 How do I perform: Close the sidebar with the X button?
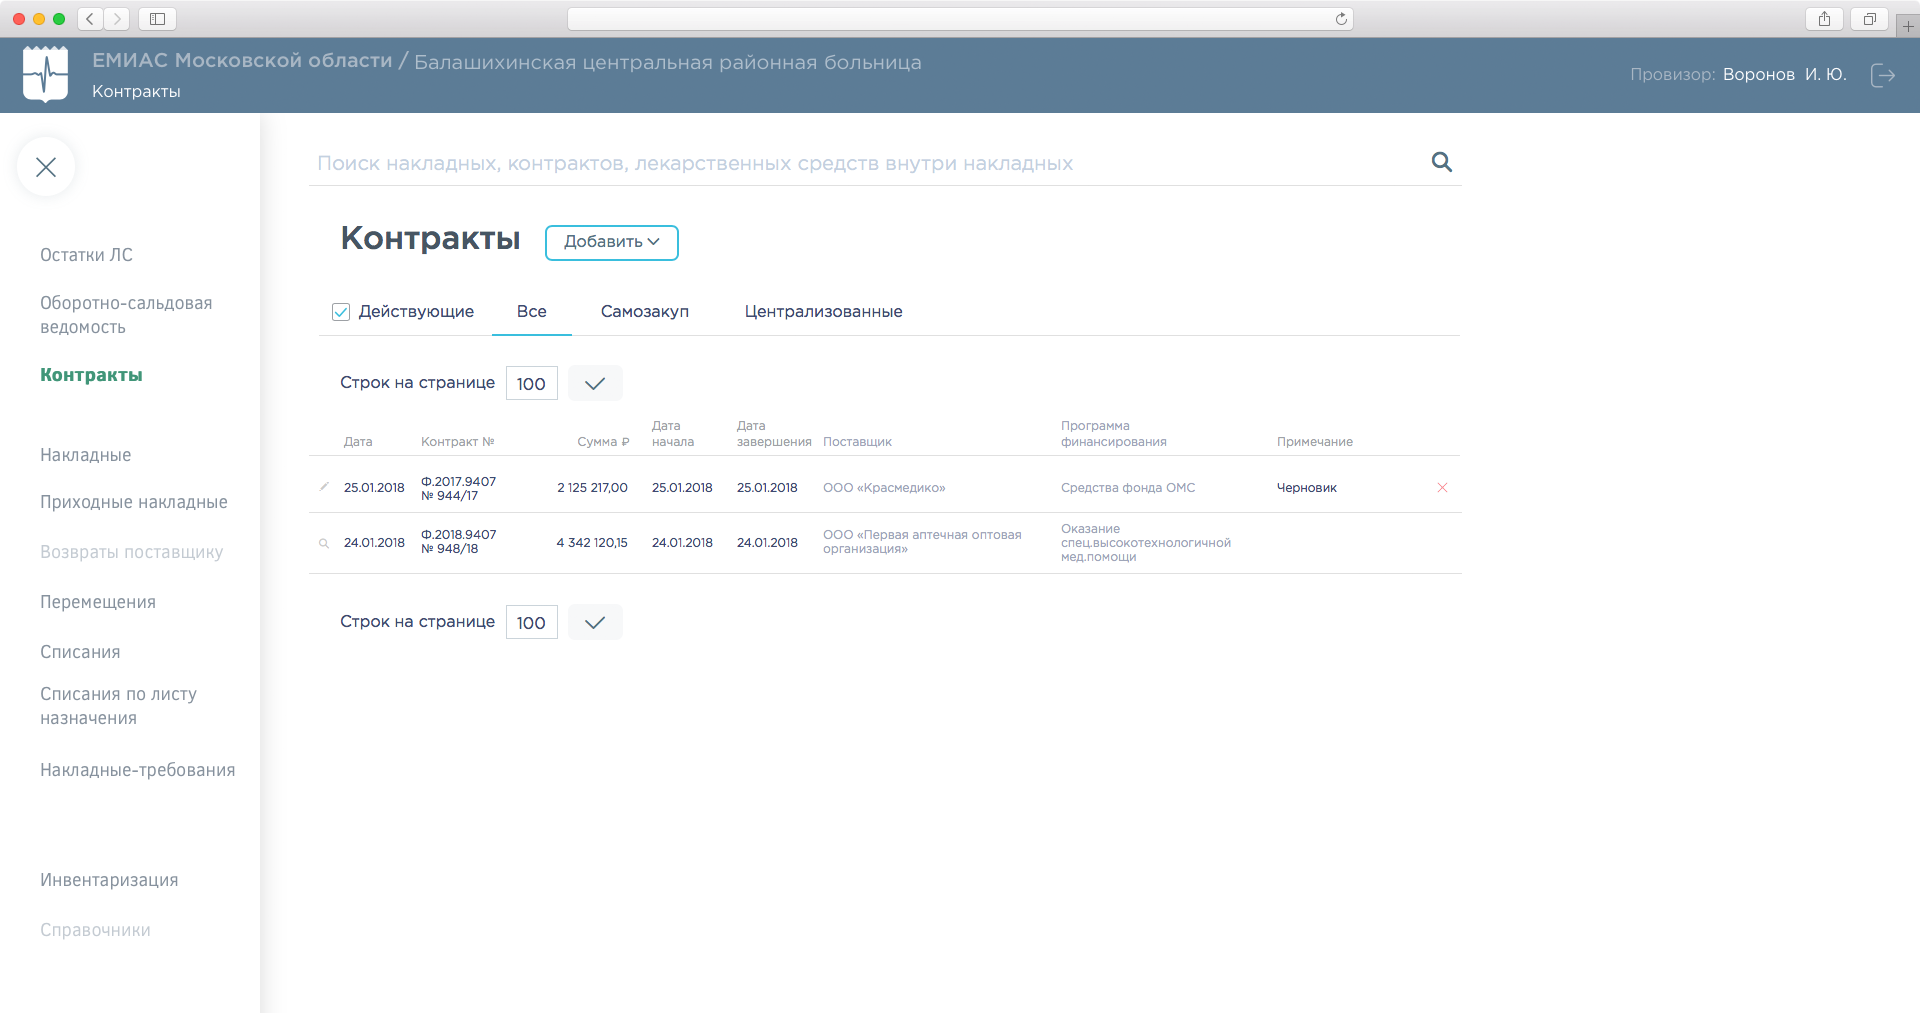click(x=46, y=167)
